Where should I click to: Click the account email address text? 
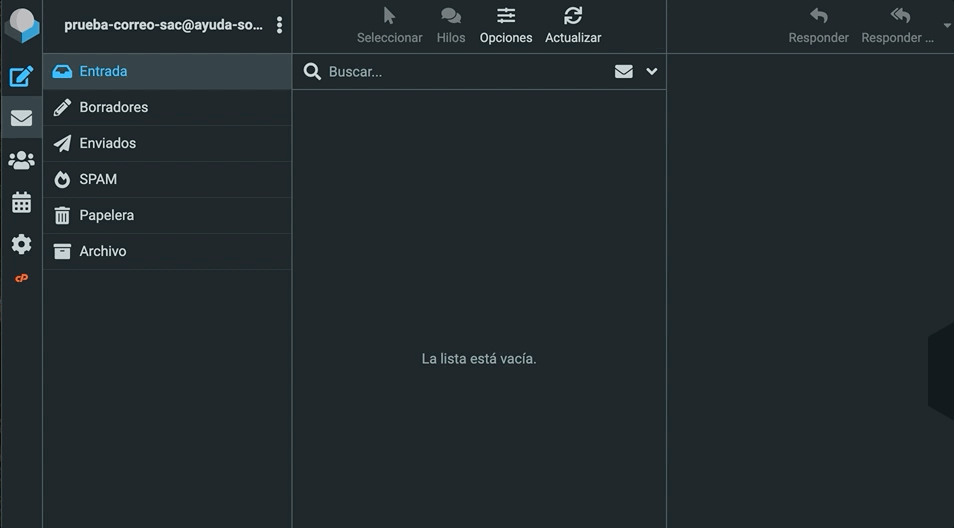(x=164, y=25)
